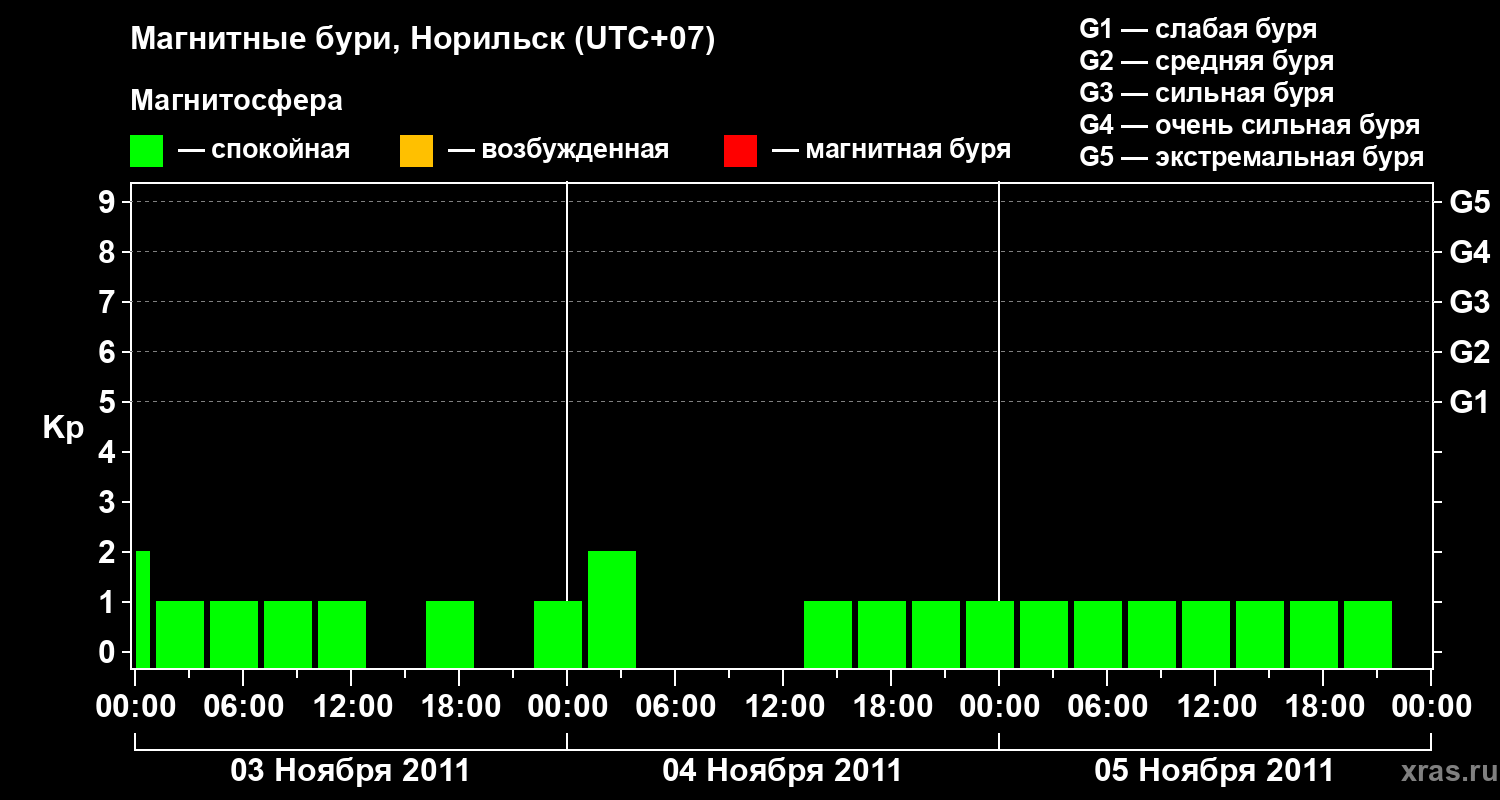This screenshot has height=800, width=1500.
Task: Click the date label '03 Ноября 2011'
Action: pos(350,771)
